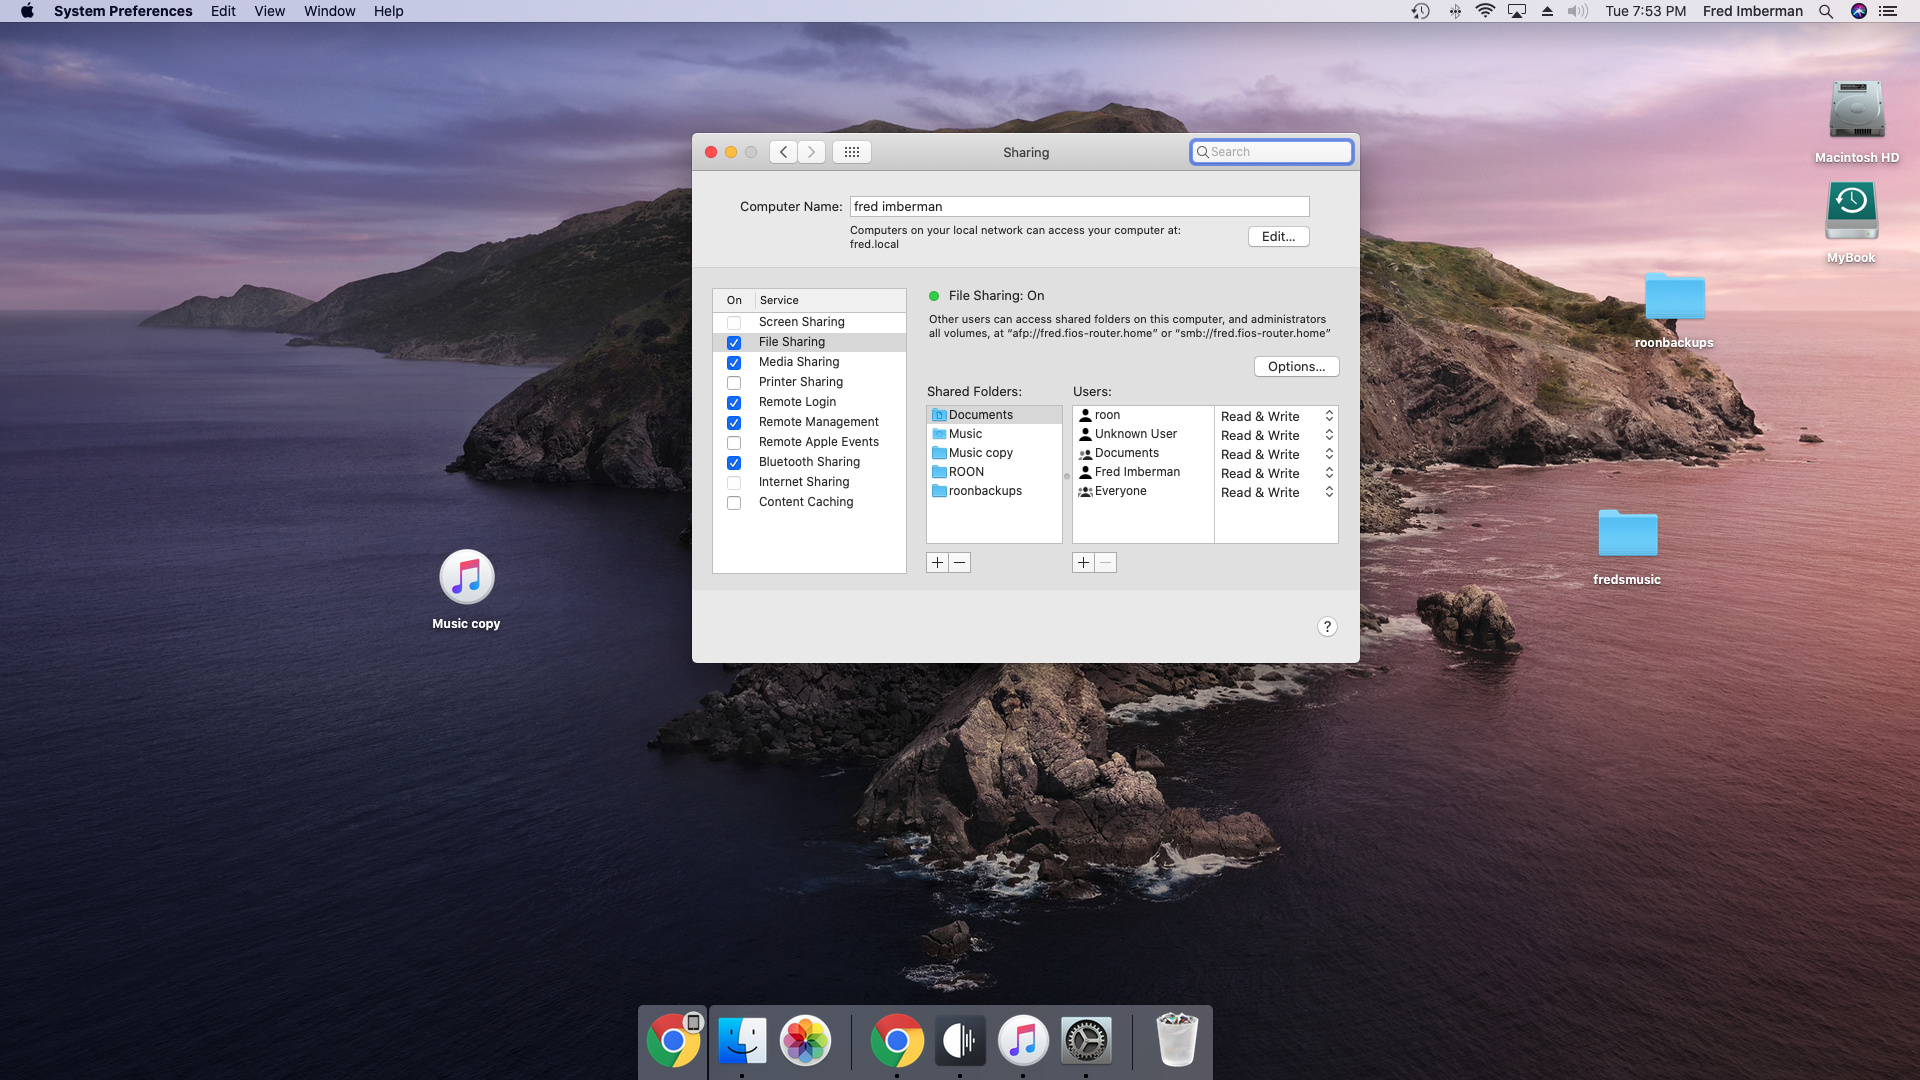Uncheck the Media Sharing service
The height and width of the screenshot is (1080, 1920).
pyautogui.click(x=734, y=363)
